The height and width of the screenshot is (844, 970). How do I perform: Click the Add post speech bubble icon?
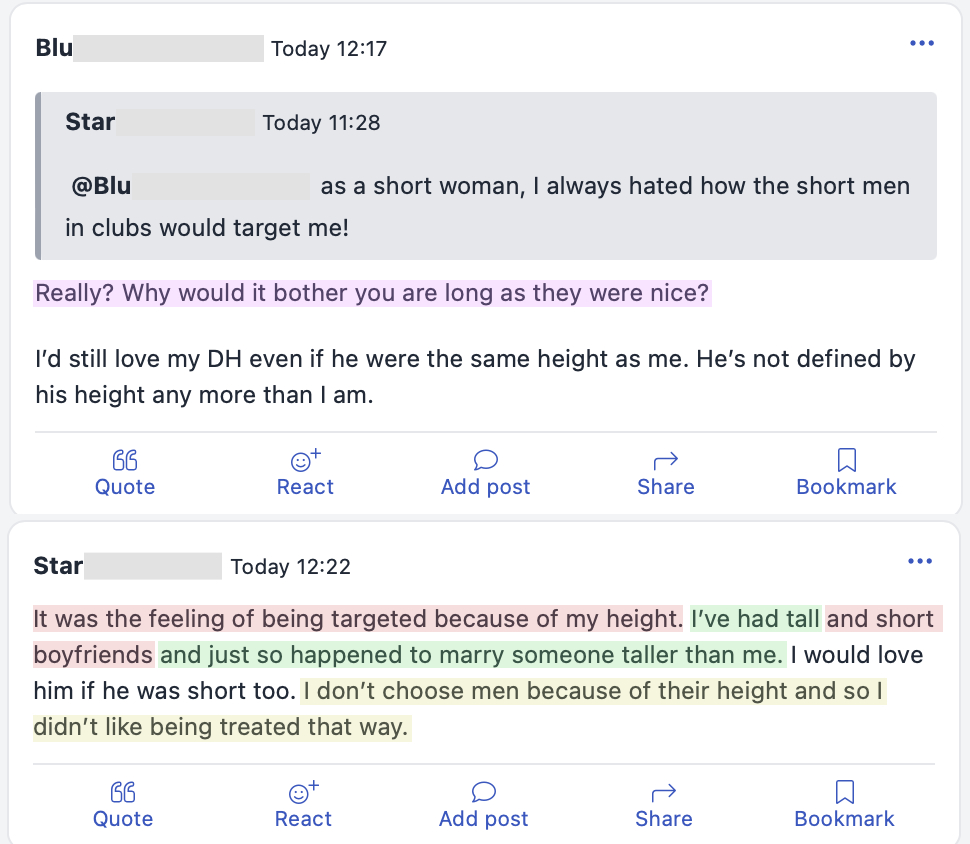point(485,460)
